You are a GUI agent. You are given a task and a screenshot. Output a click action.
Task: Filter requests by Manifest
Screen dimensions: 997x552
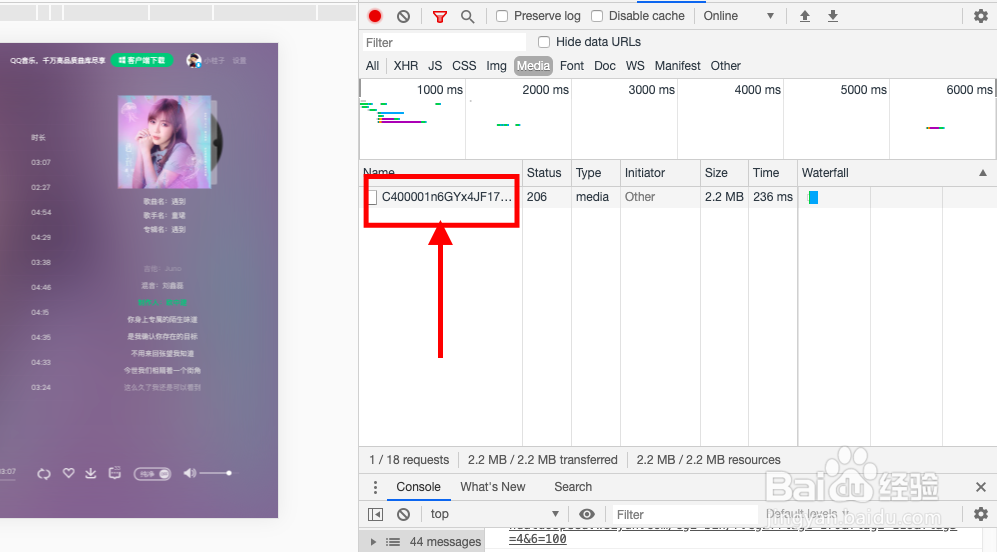678,66
